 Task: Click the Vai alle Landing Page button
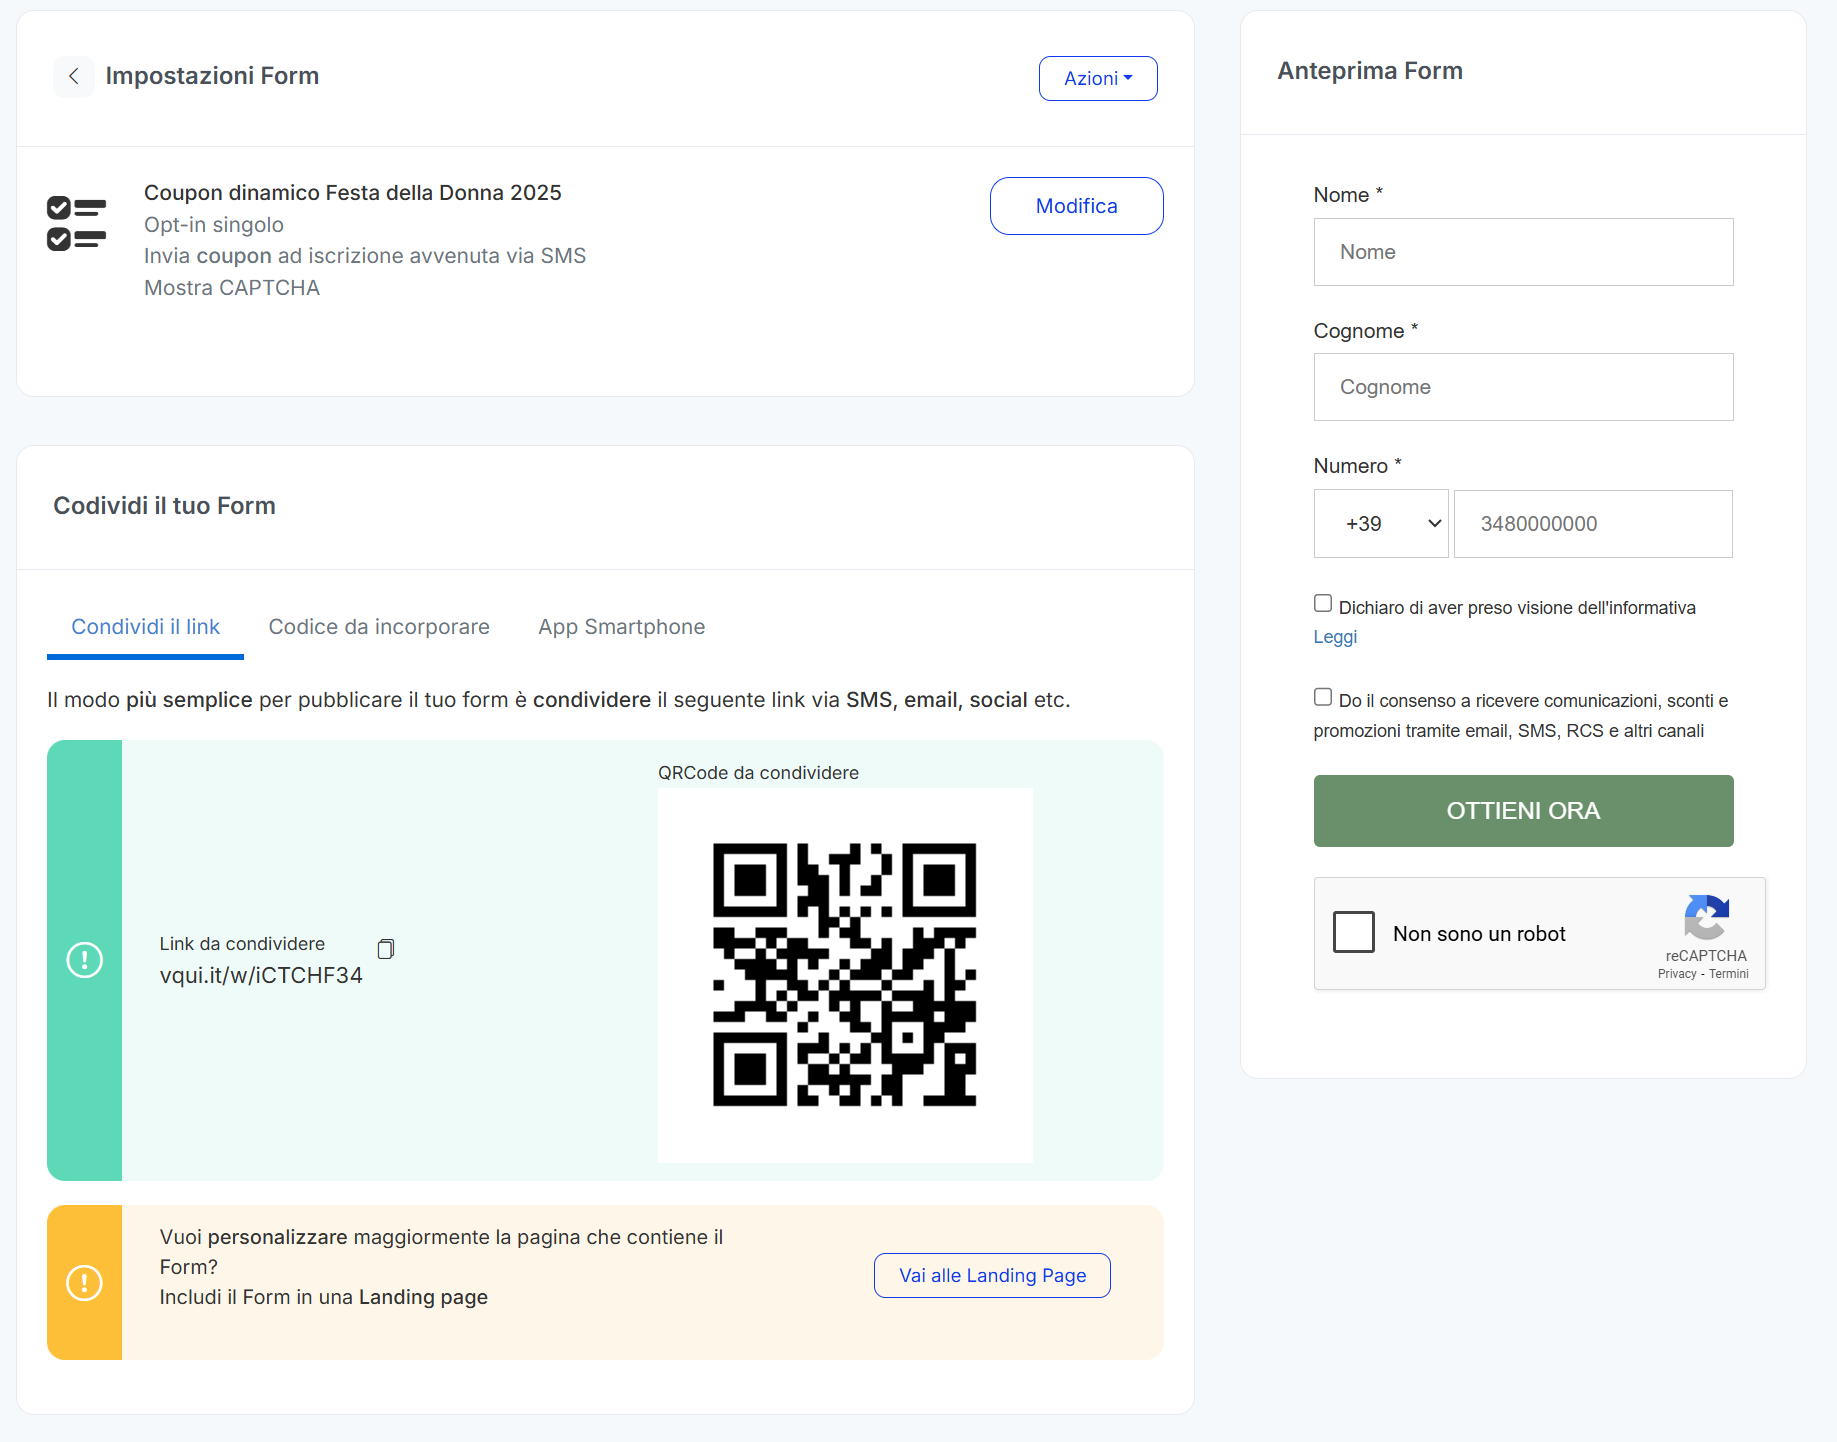tap(992, 1276)
